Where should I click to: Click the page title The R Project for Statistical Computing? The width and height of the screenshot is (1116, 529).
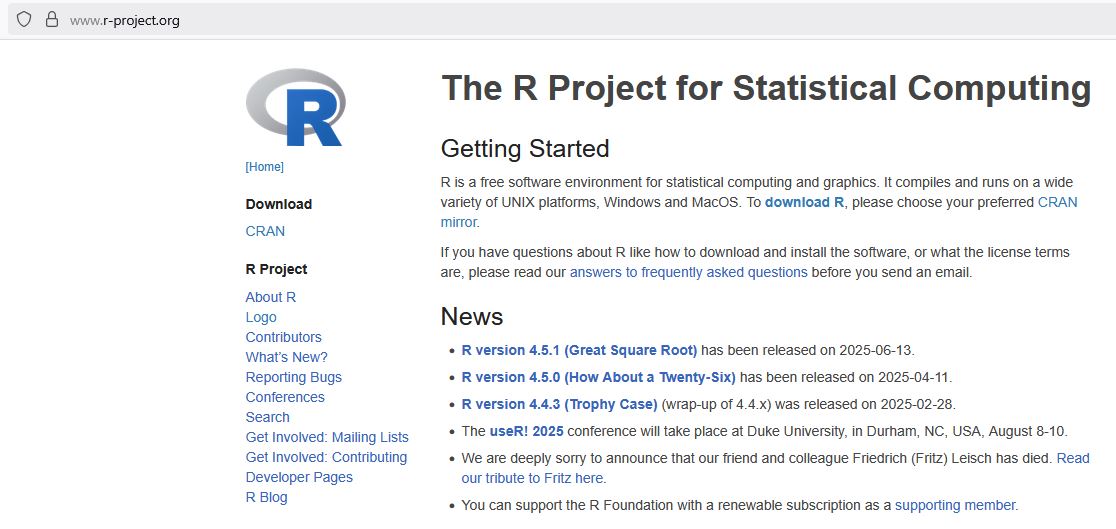pos(766,88)
